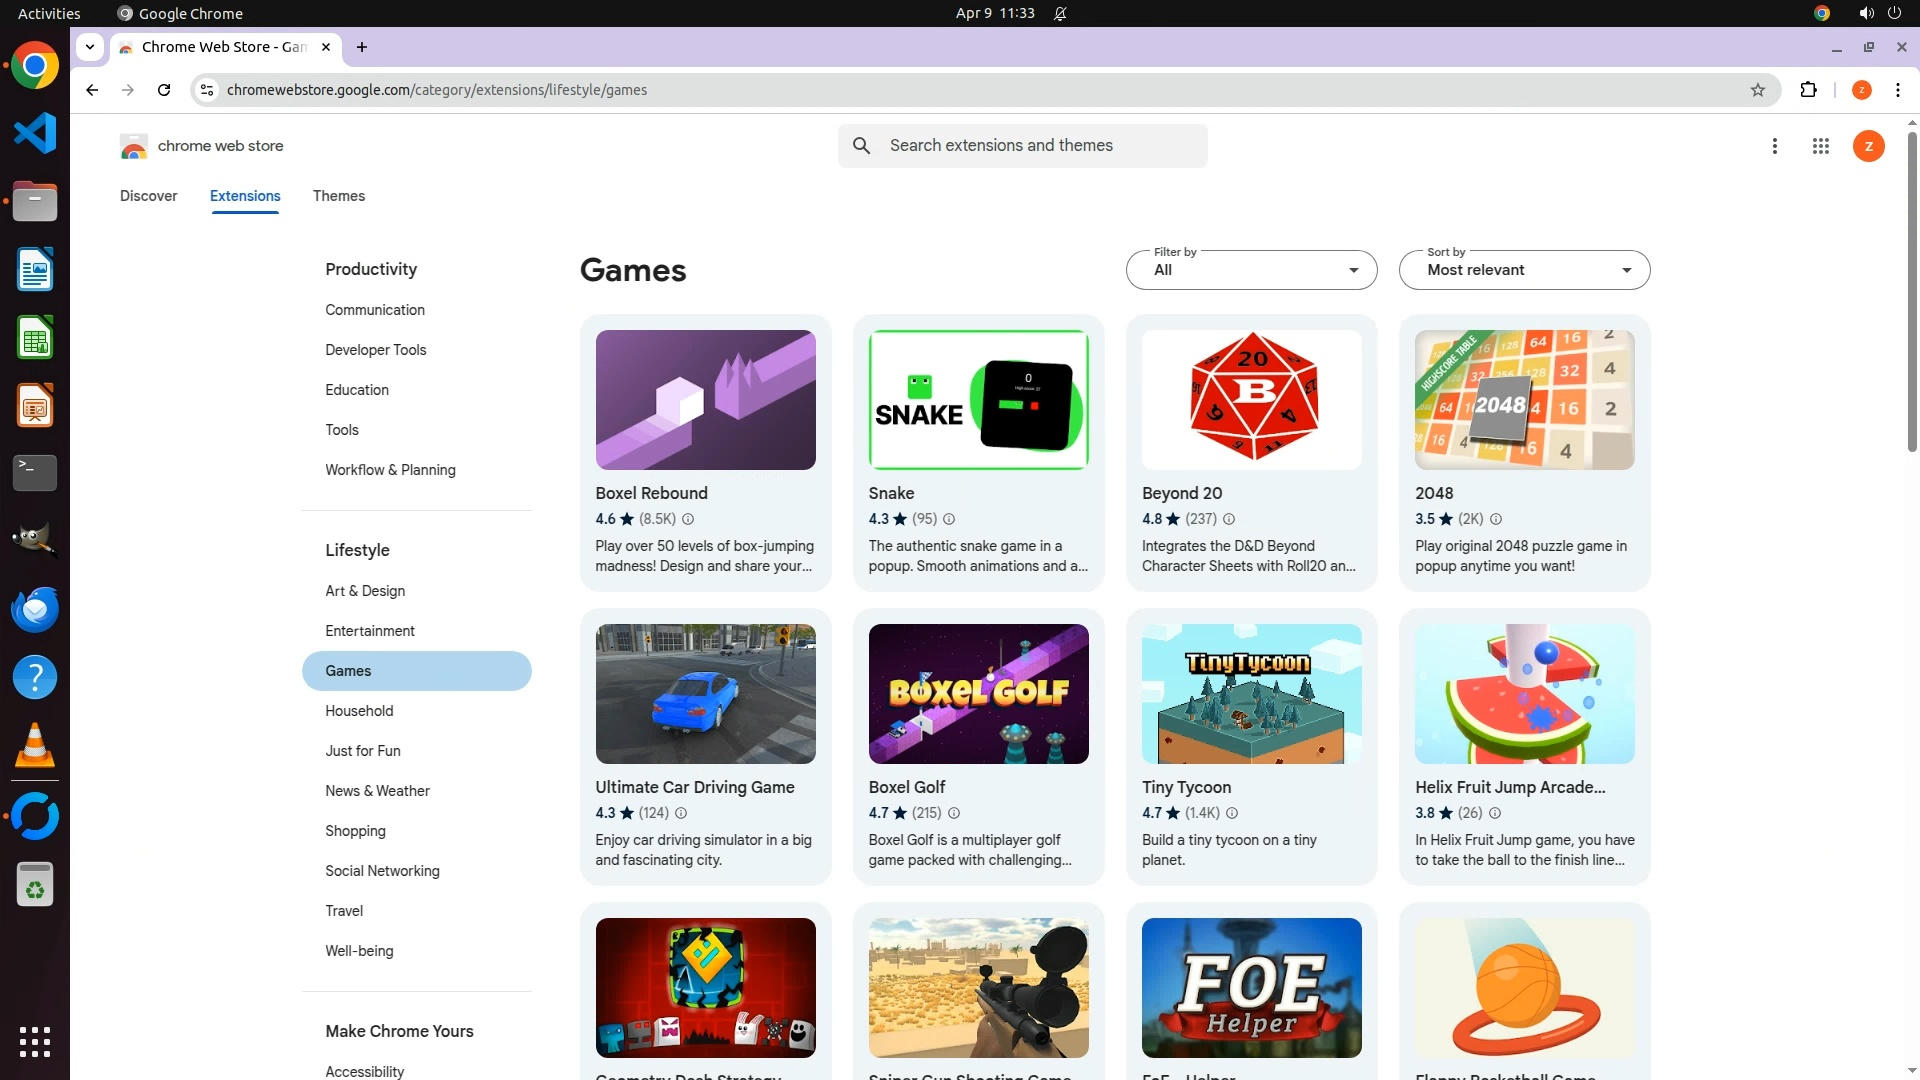This screenshot has height=1080, width=1920.
Task: Click the view site information icon
Action: pos(206,90)
